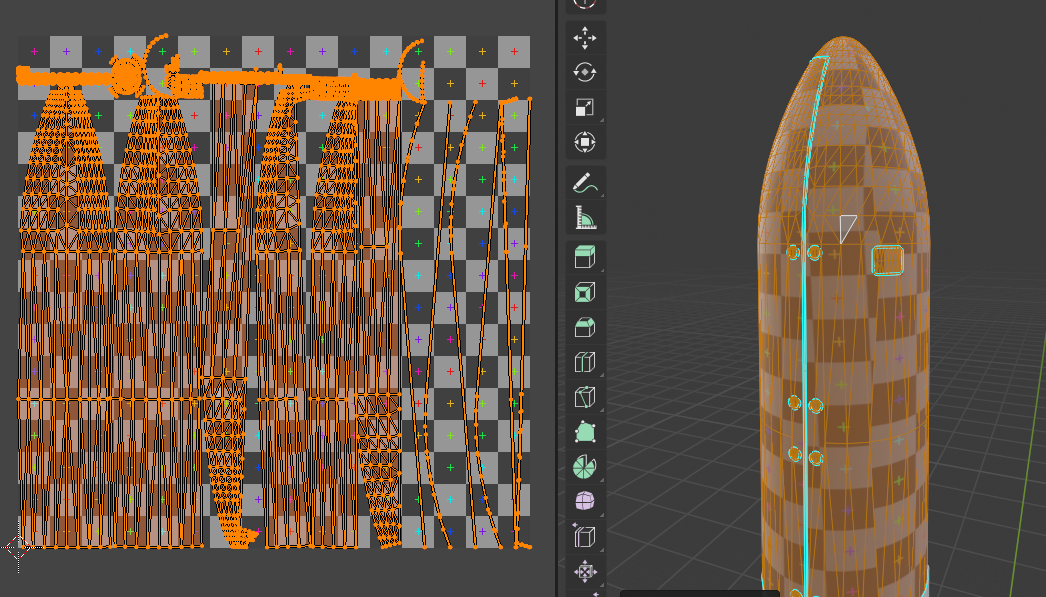Select the Shrink/Fatten tool
The height and width of the screenshot is (597, 1046).
[585, 572]
